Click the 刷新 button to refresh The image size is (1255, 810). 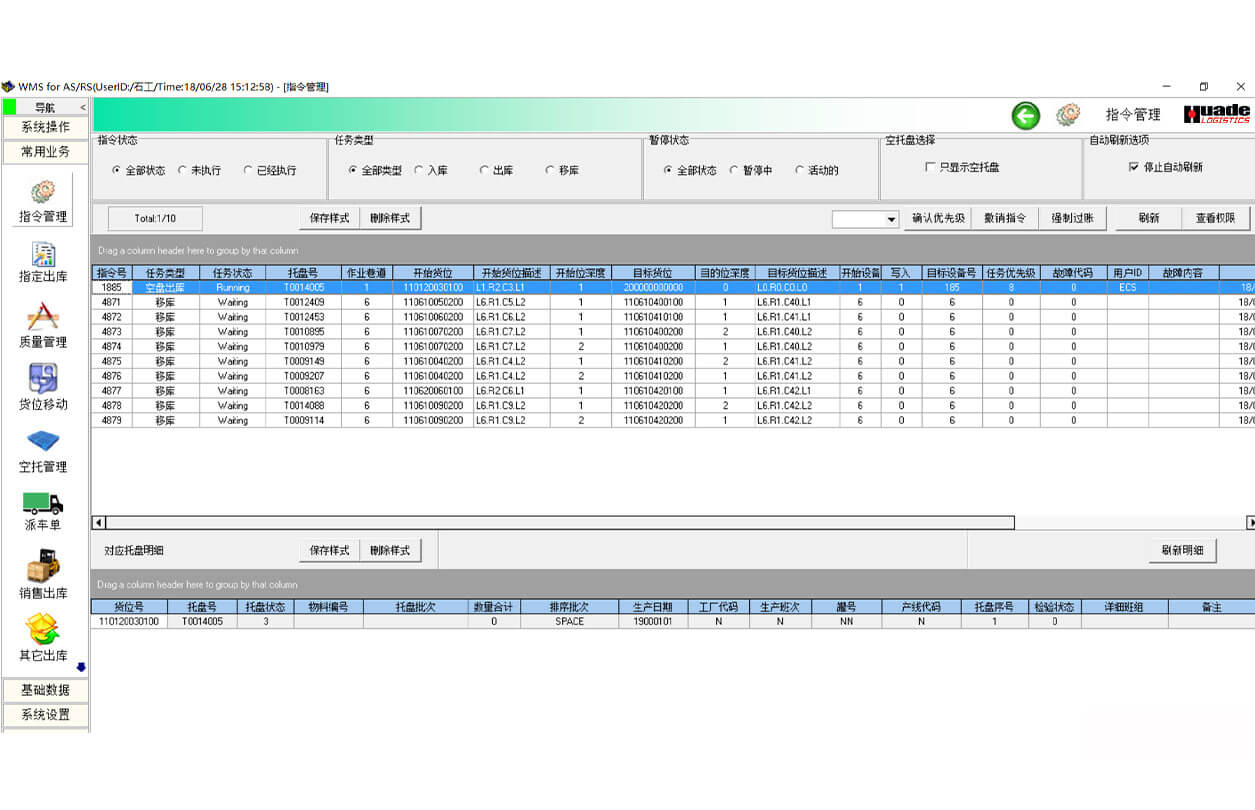click(x=1146, y=219)
